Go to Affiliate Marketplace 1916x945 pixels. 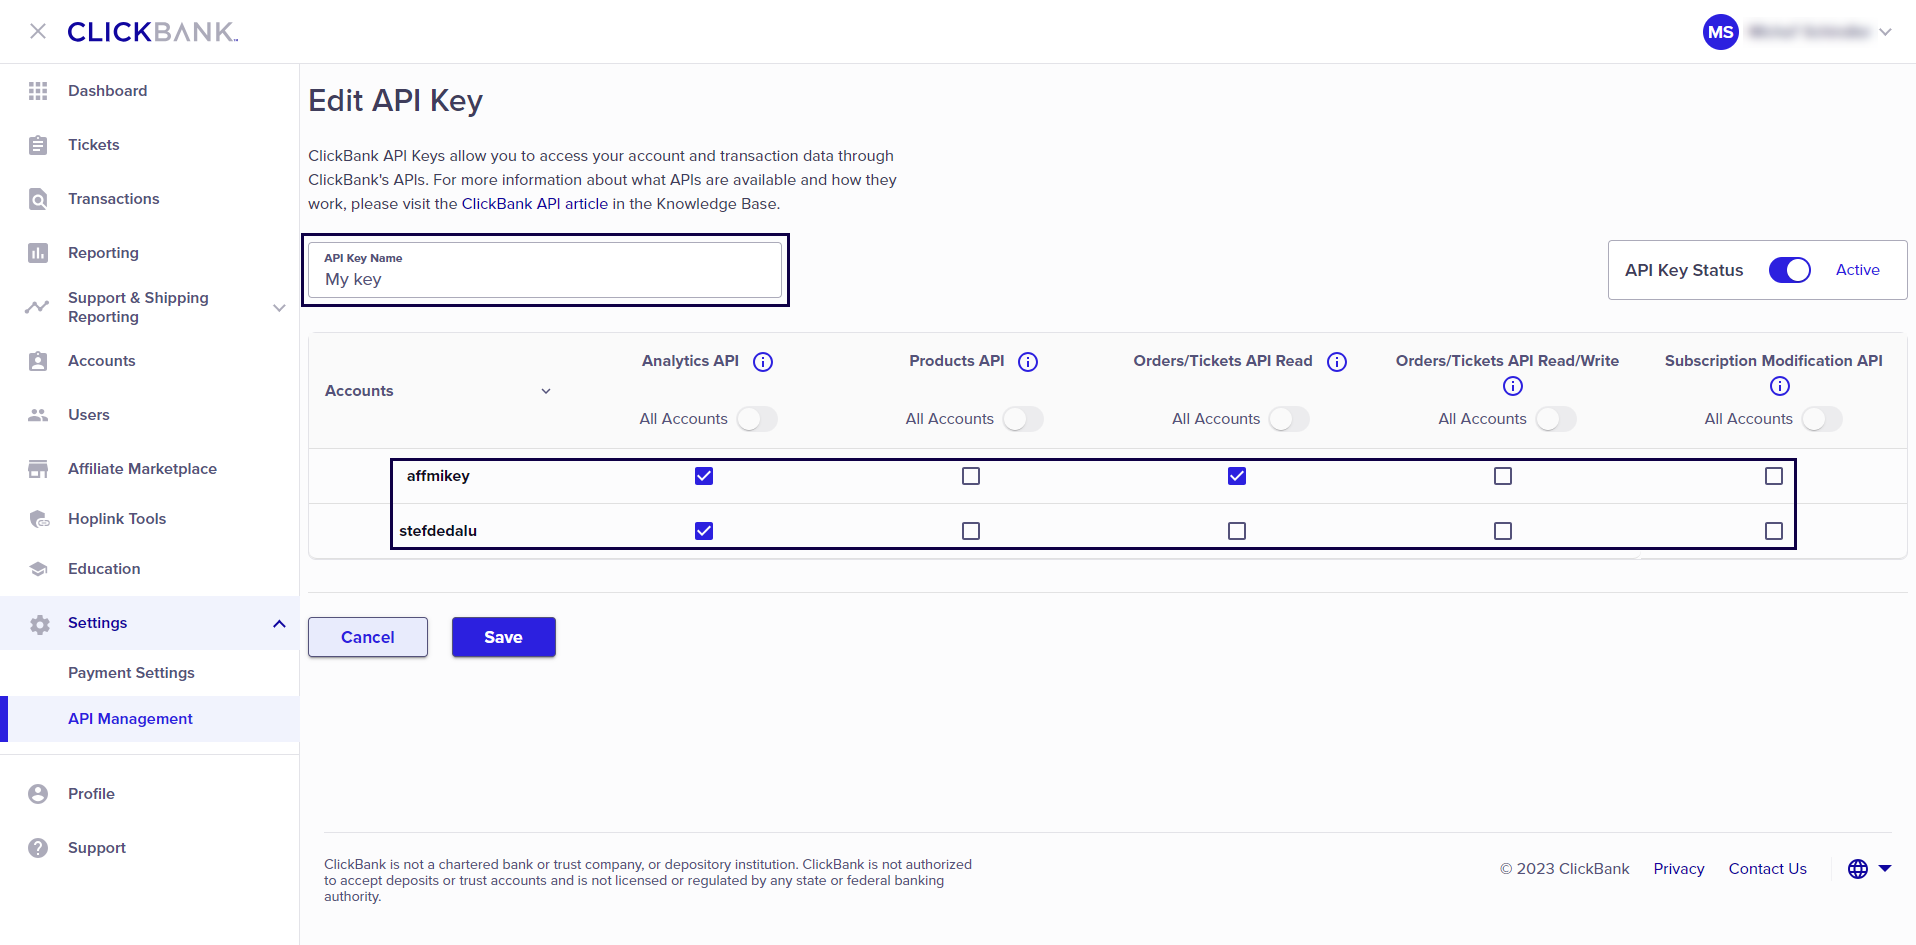142,469
